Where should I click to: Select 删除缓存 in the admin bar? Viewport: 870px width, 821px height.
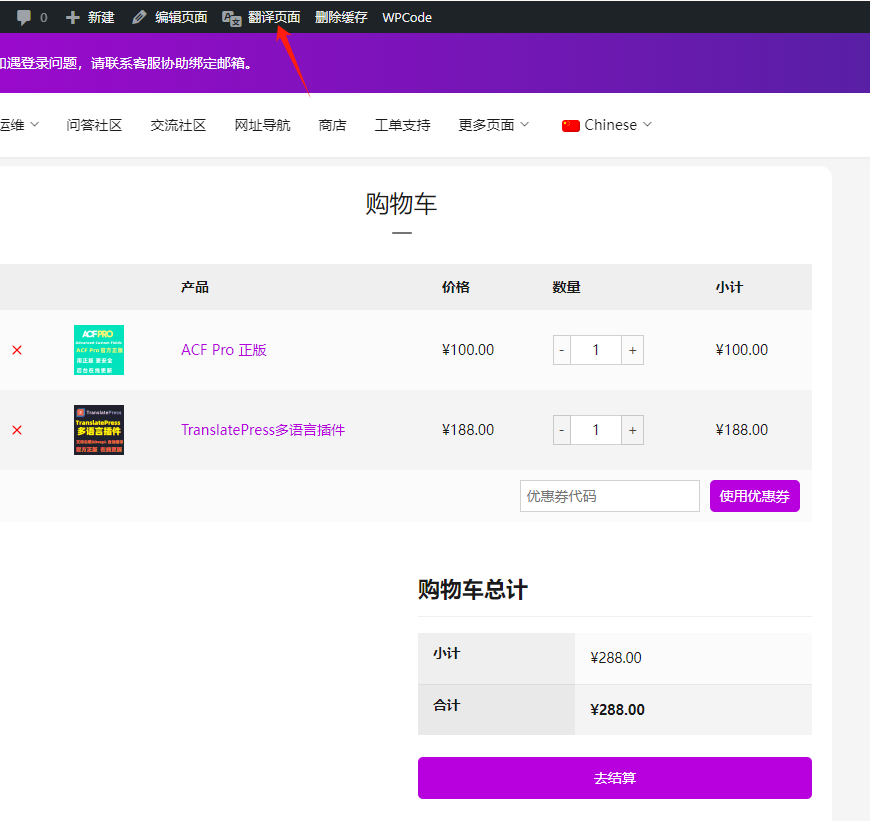pyautogui.click(x=341, y=16)
